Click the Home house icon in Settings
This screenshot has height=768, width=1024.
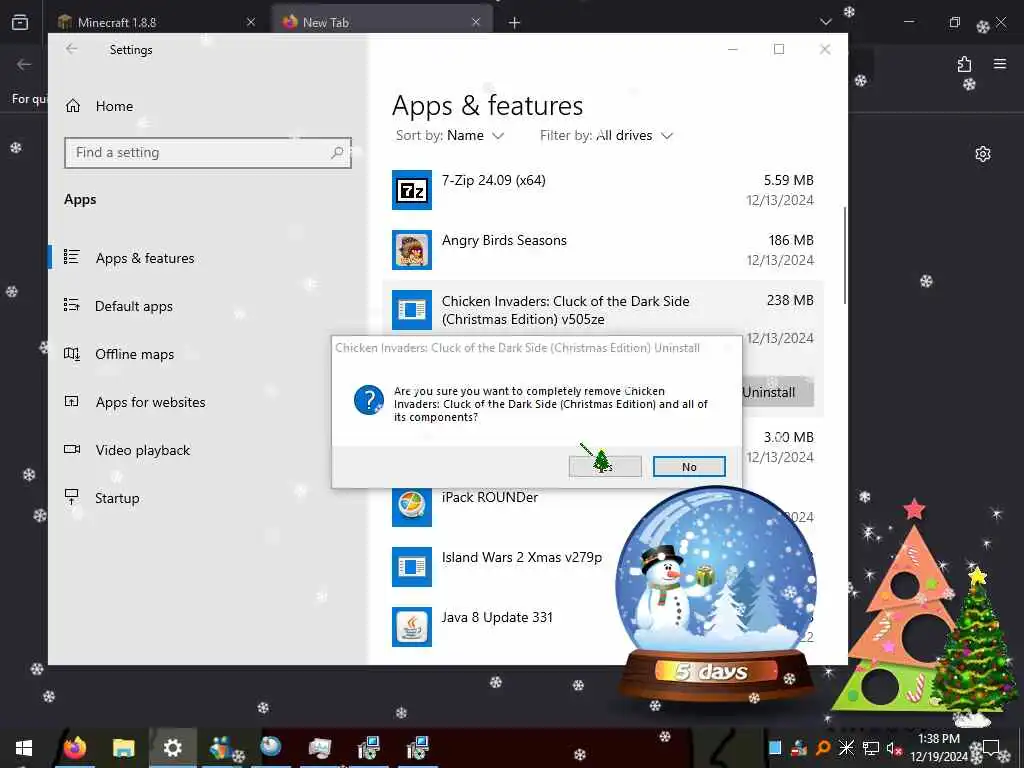72,106
